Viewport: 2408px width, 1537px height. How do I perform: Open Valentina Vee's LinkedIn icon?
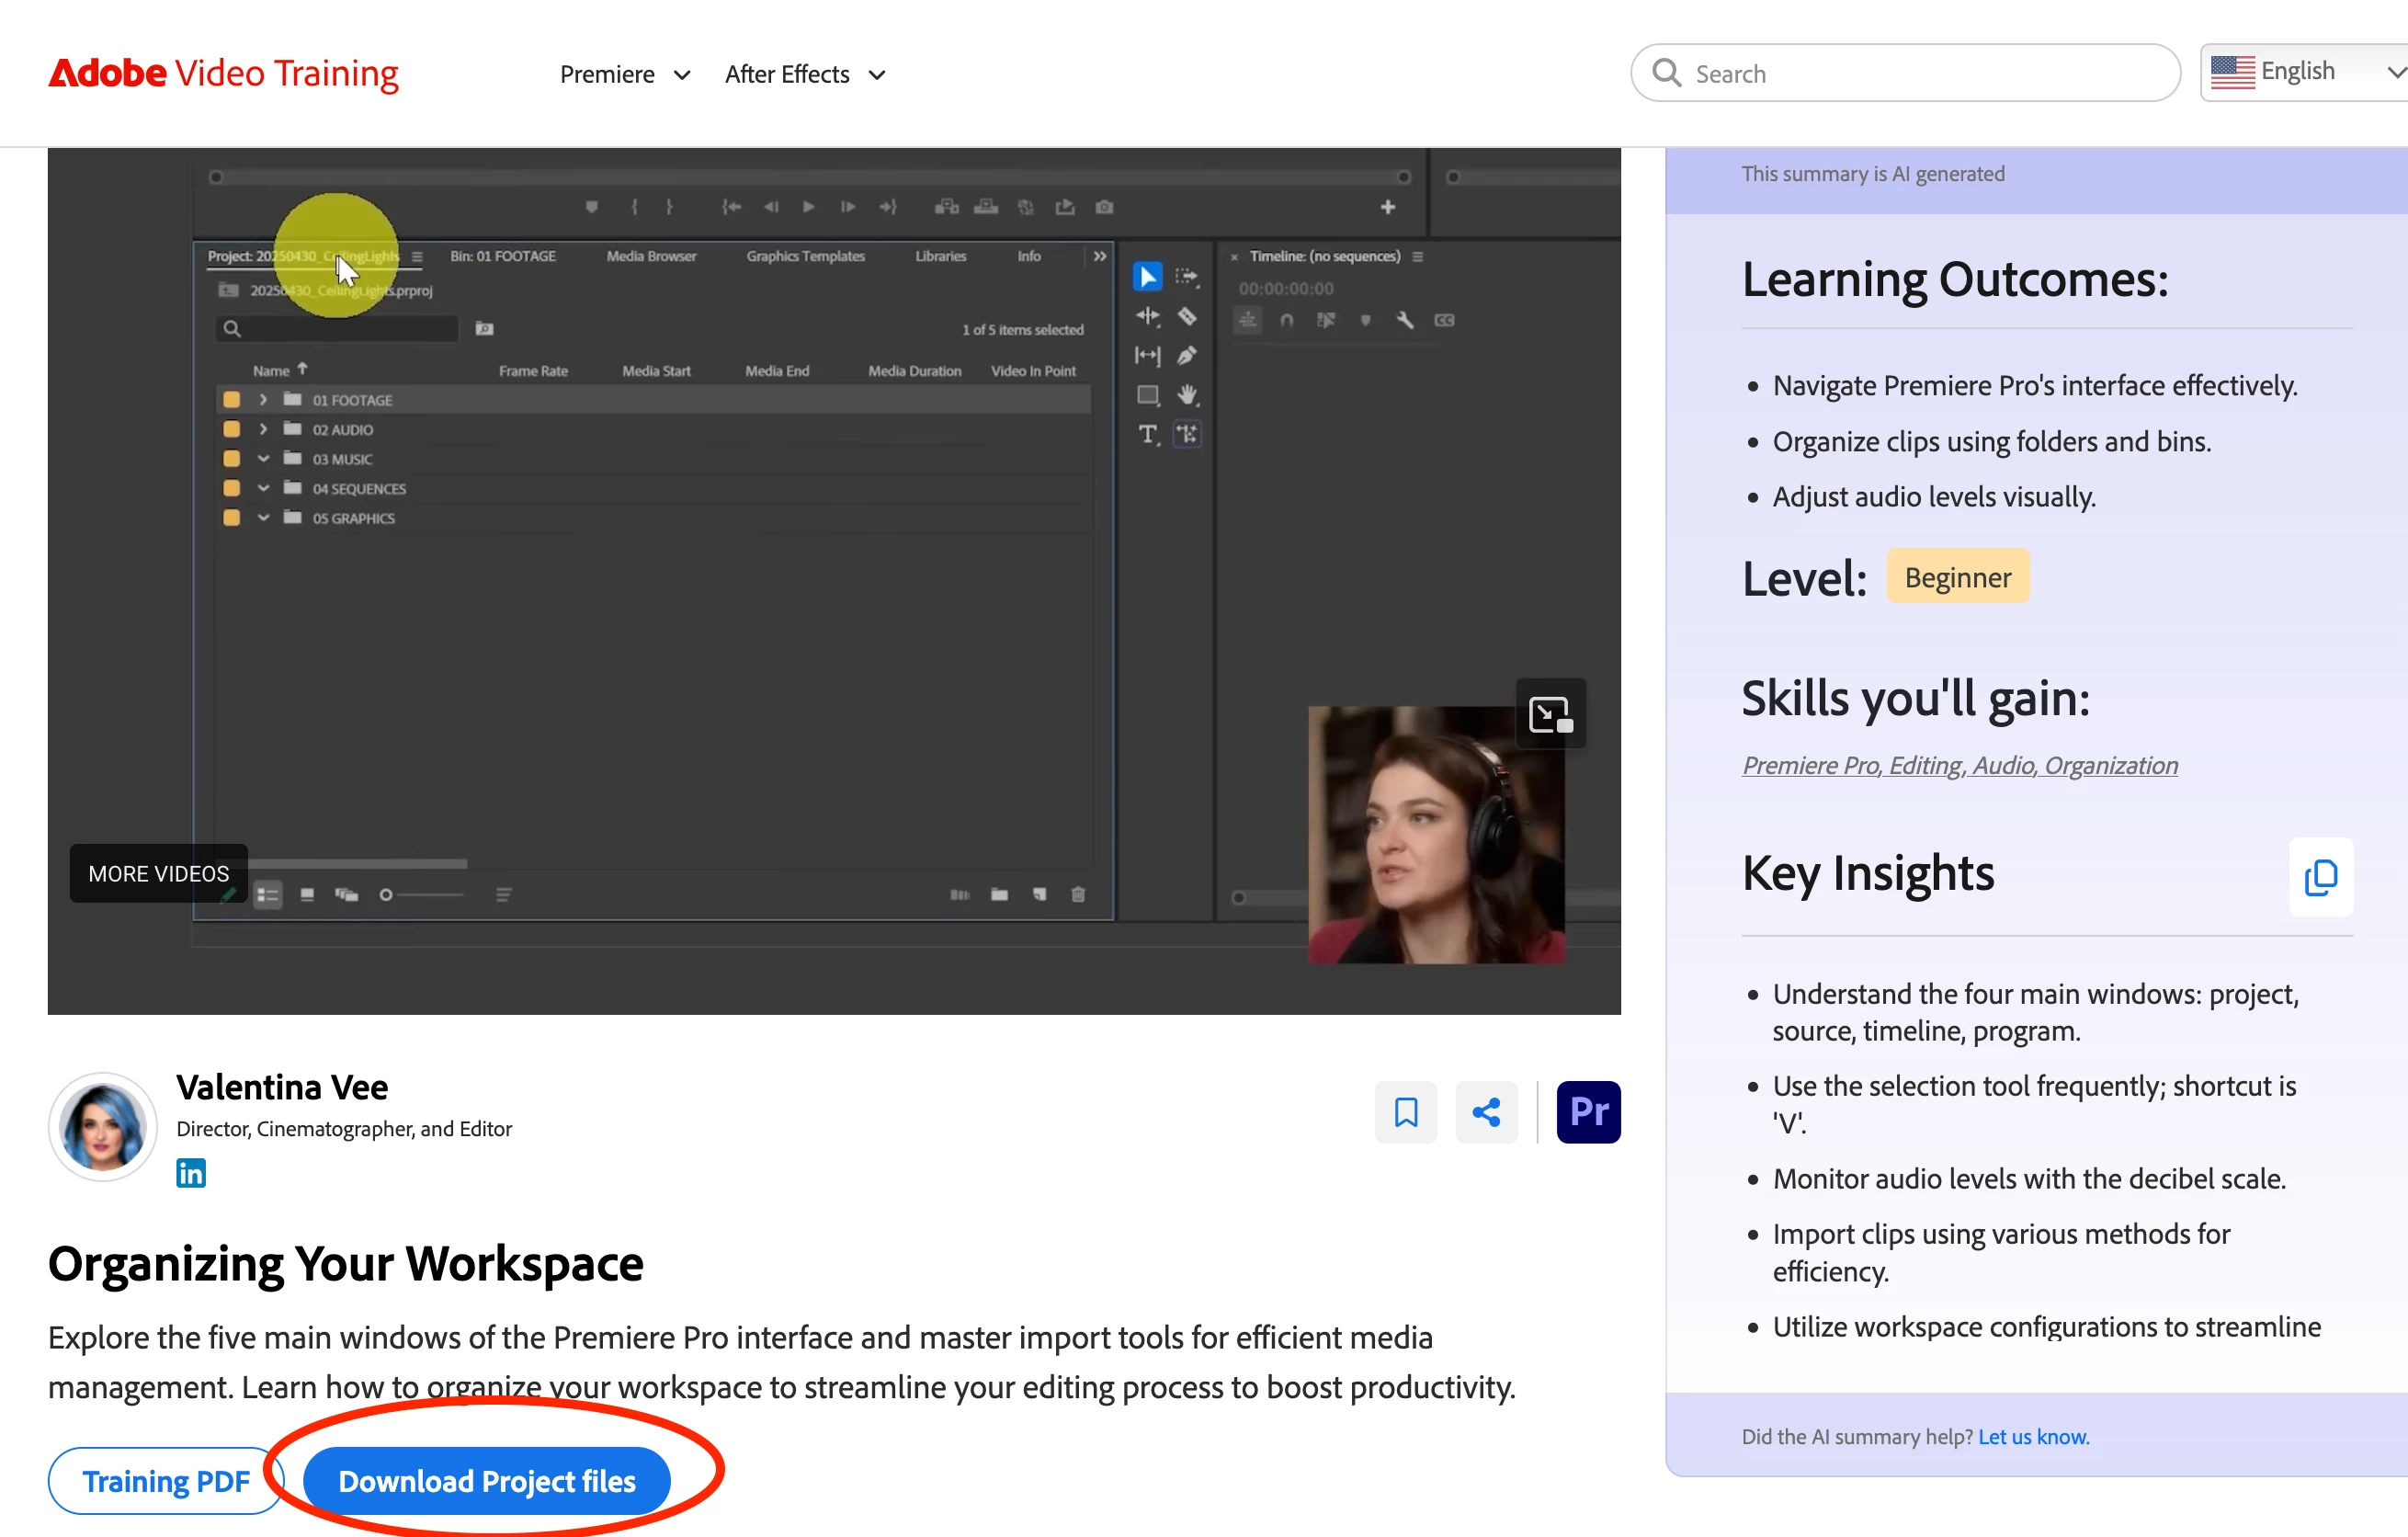(x=190, y=1172)
